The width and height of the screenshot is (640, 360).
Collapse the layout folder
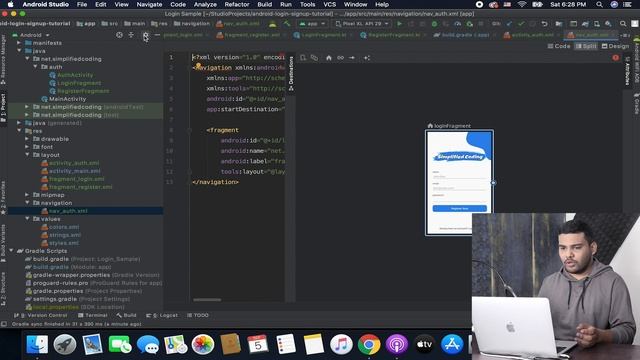click(x=27, y=155)
